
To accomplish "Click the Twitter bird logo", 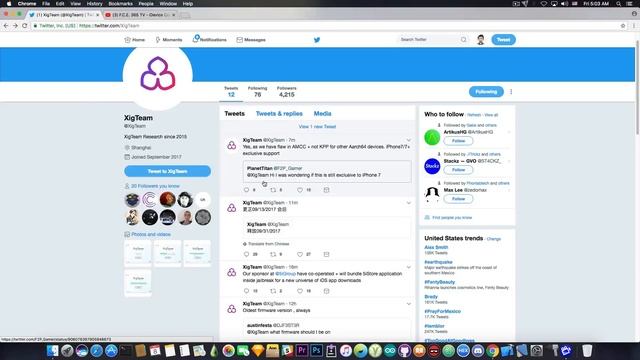I will point(317,40).
